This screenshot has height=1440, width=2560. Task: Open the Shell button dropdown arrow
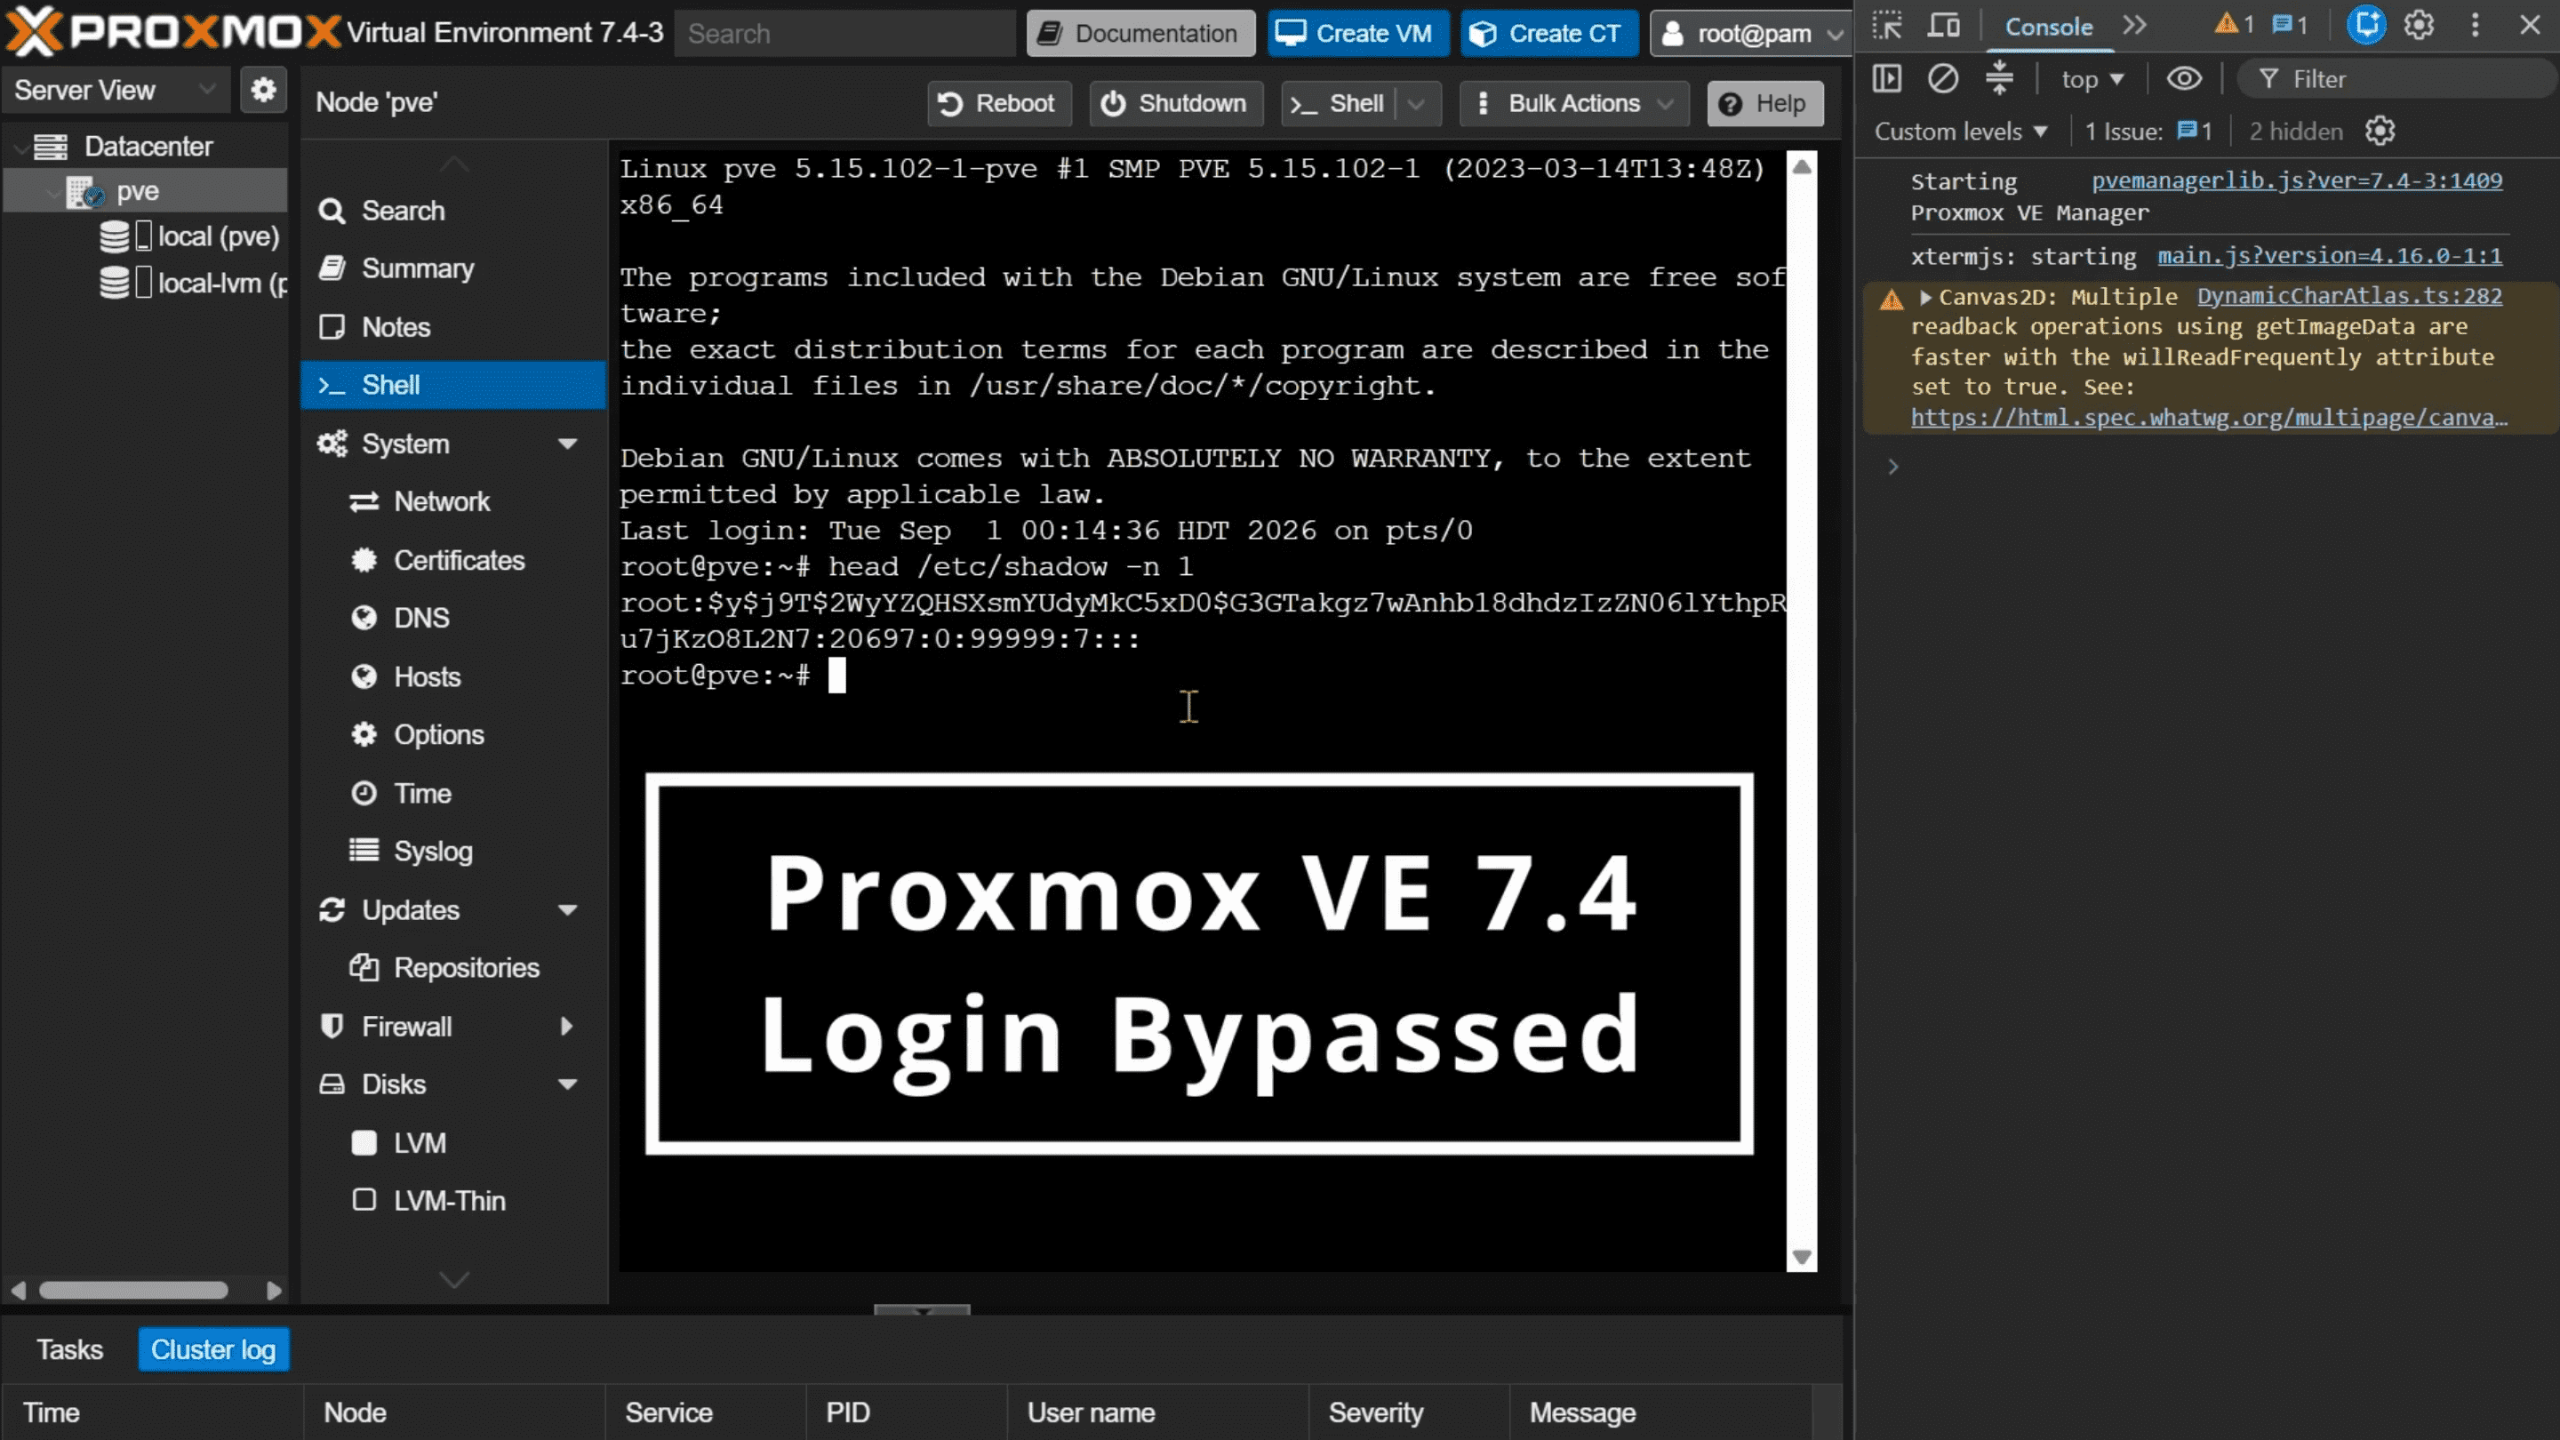pos(1417,103)
